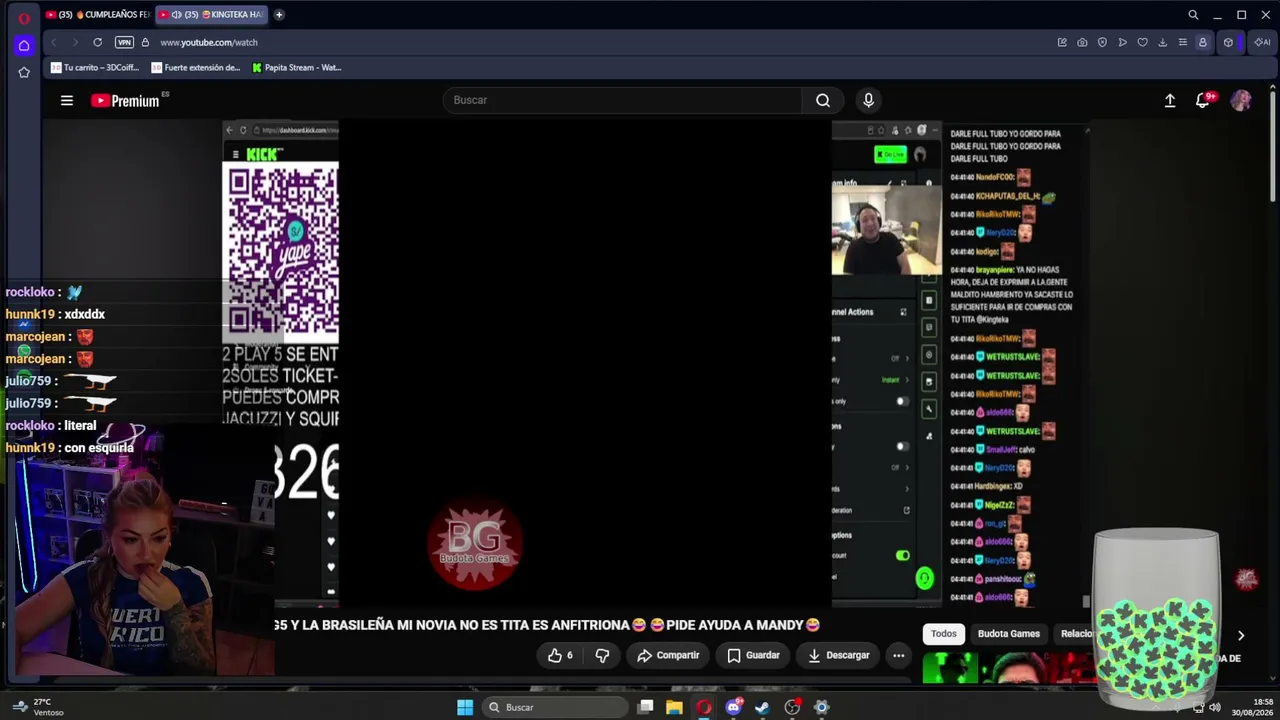Open the Opera profile account icon
Viewport: 1280px width, 720px height.
click(1202, 42)
